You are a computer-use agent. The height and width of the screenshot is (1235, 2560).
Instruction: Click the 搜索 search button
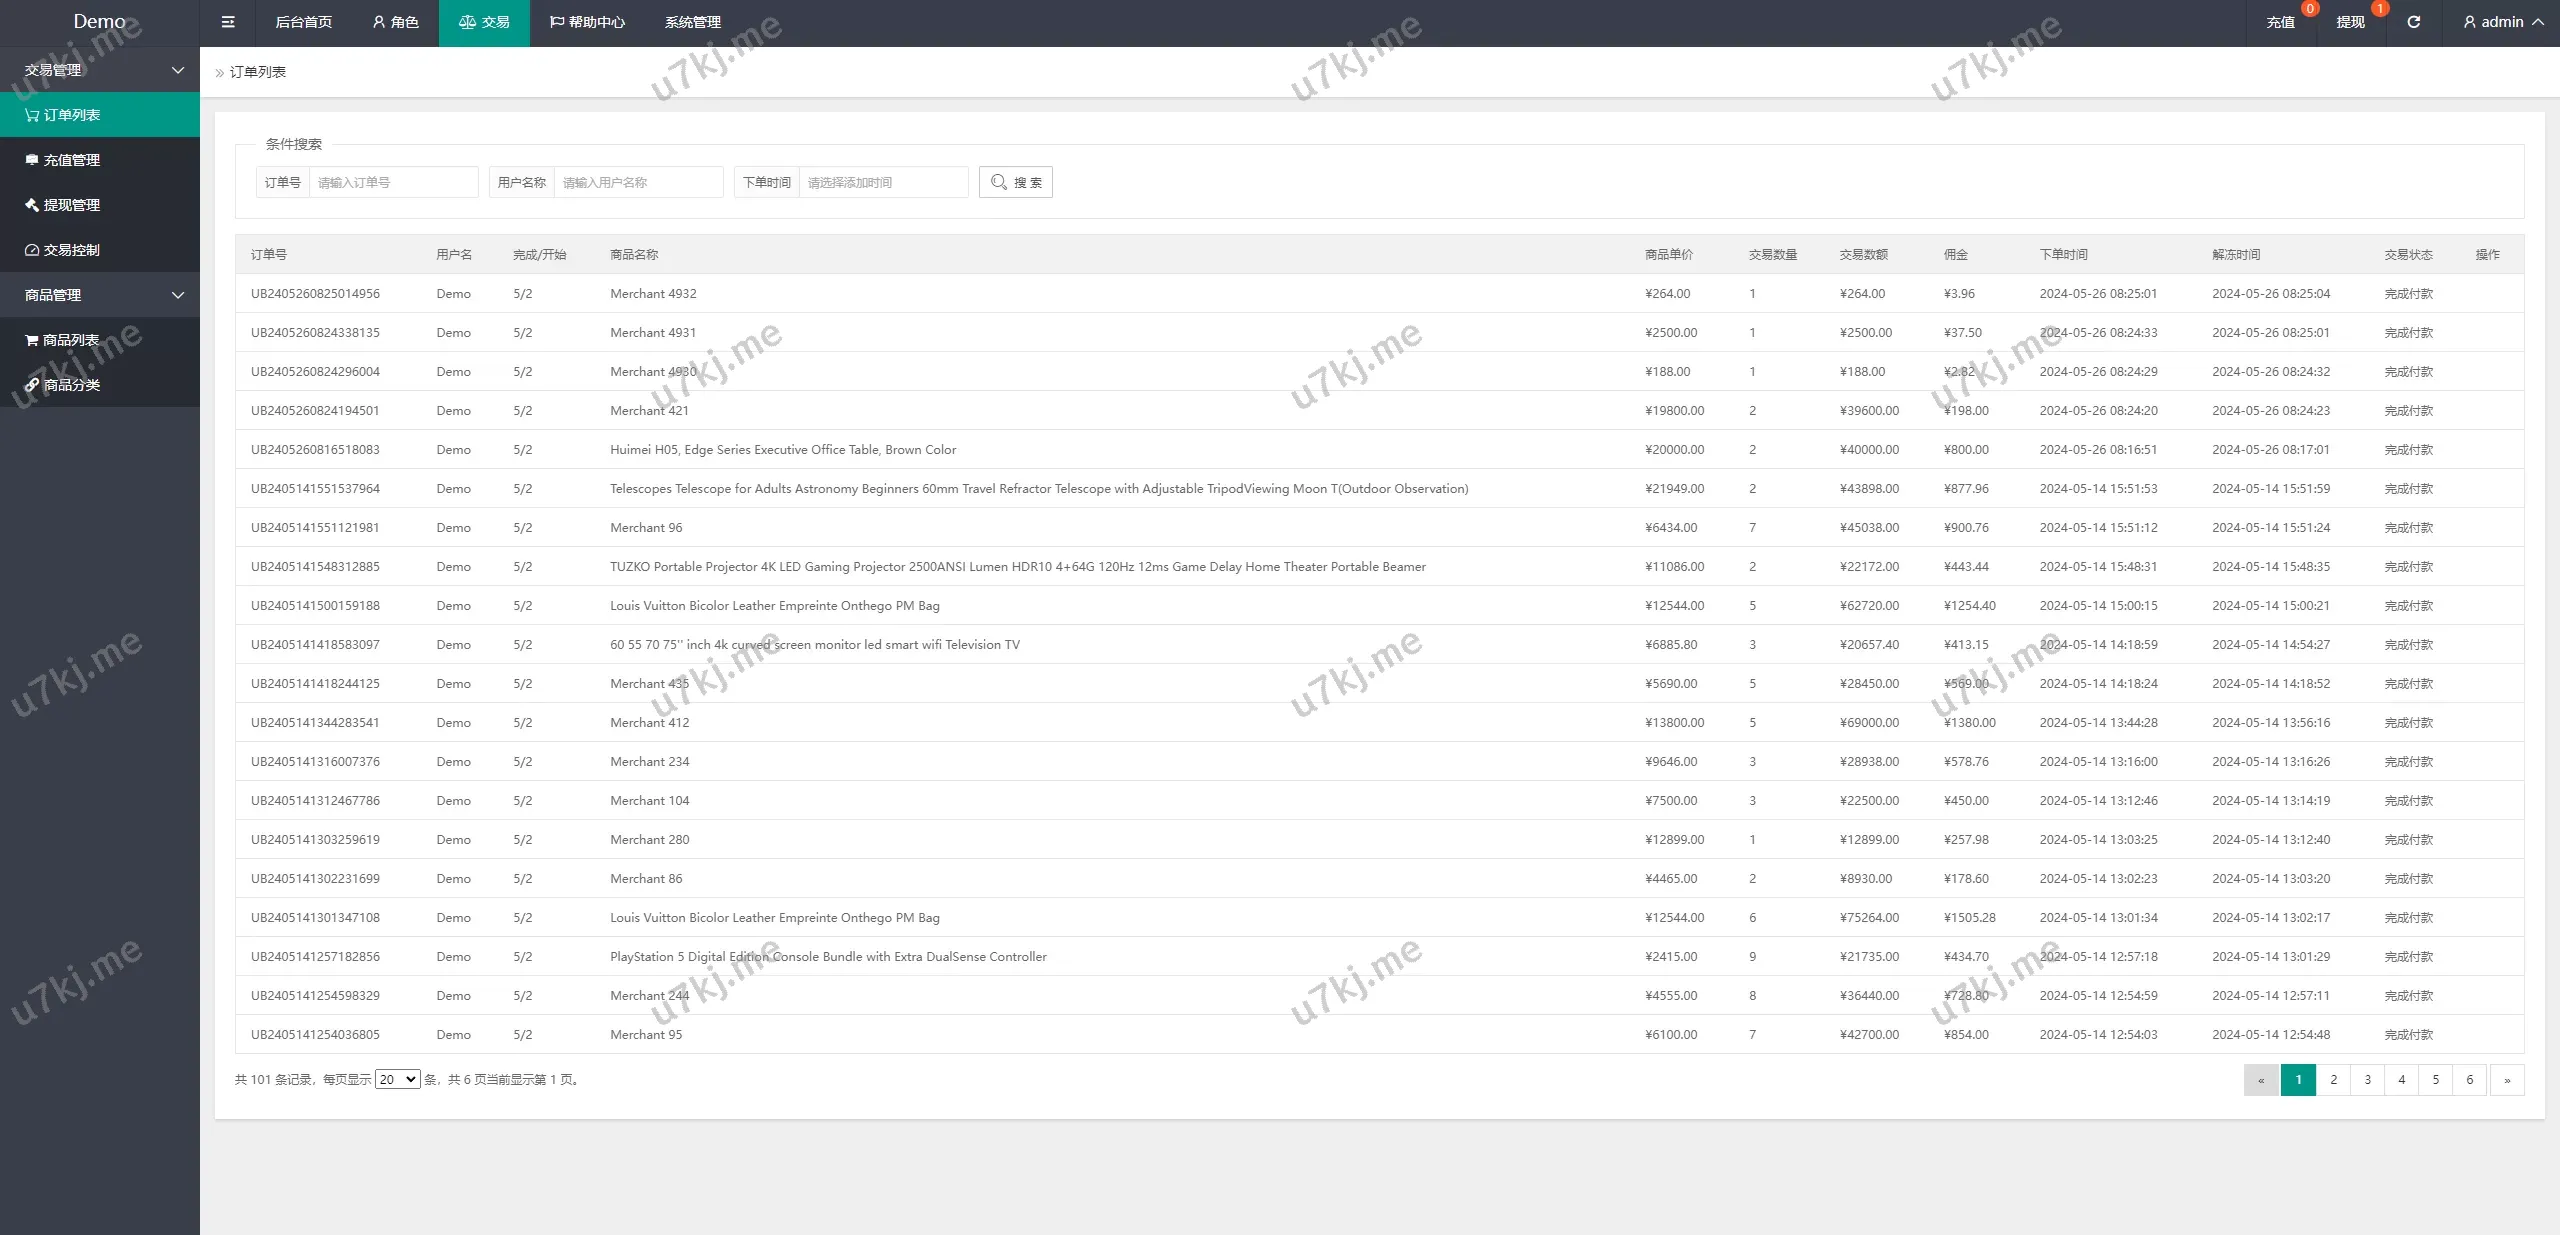coord(1015,182)
